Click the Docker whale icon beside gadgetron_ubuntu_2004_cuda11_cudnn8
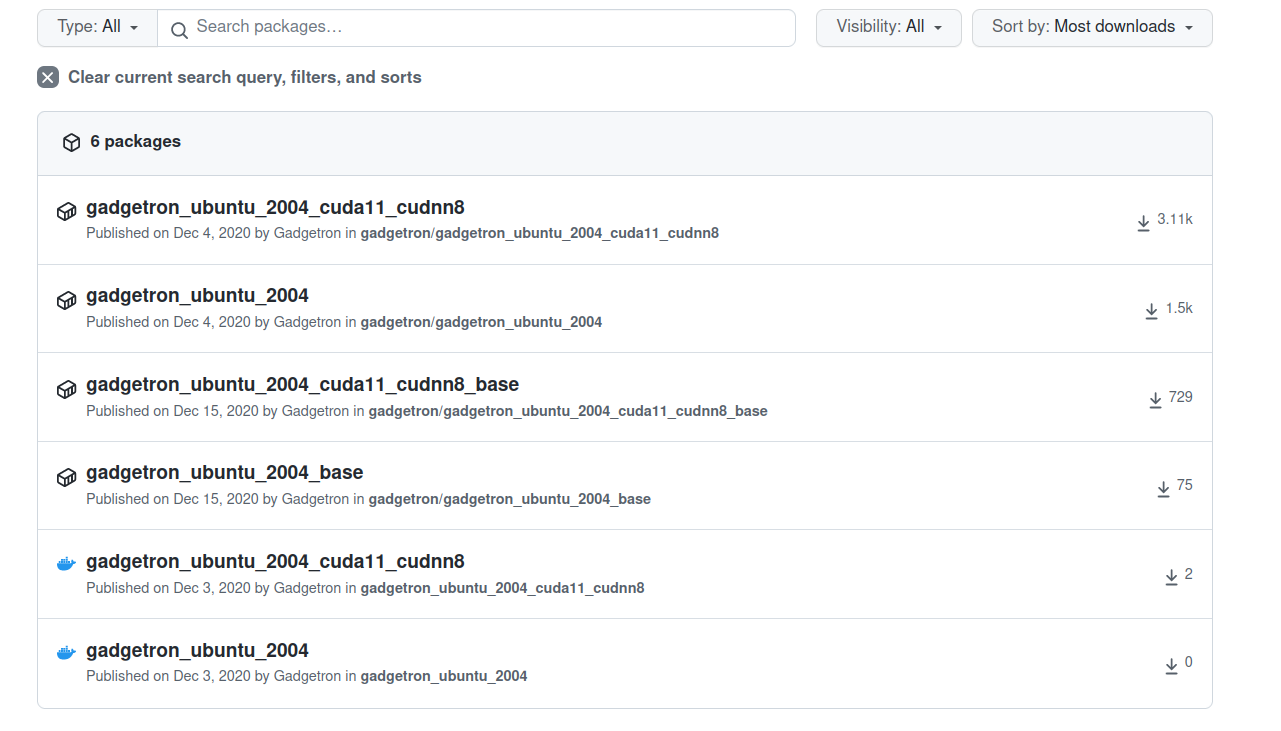The image size is (1281, 731). [x=65, y=563]
